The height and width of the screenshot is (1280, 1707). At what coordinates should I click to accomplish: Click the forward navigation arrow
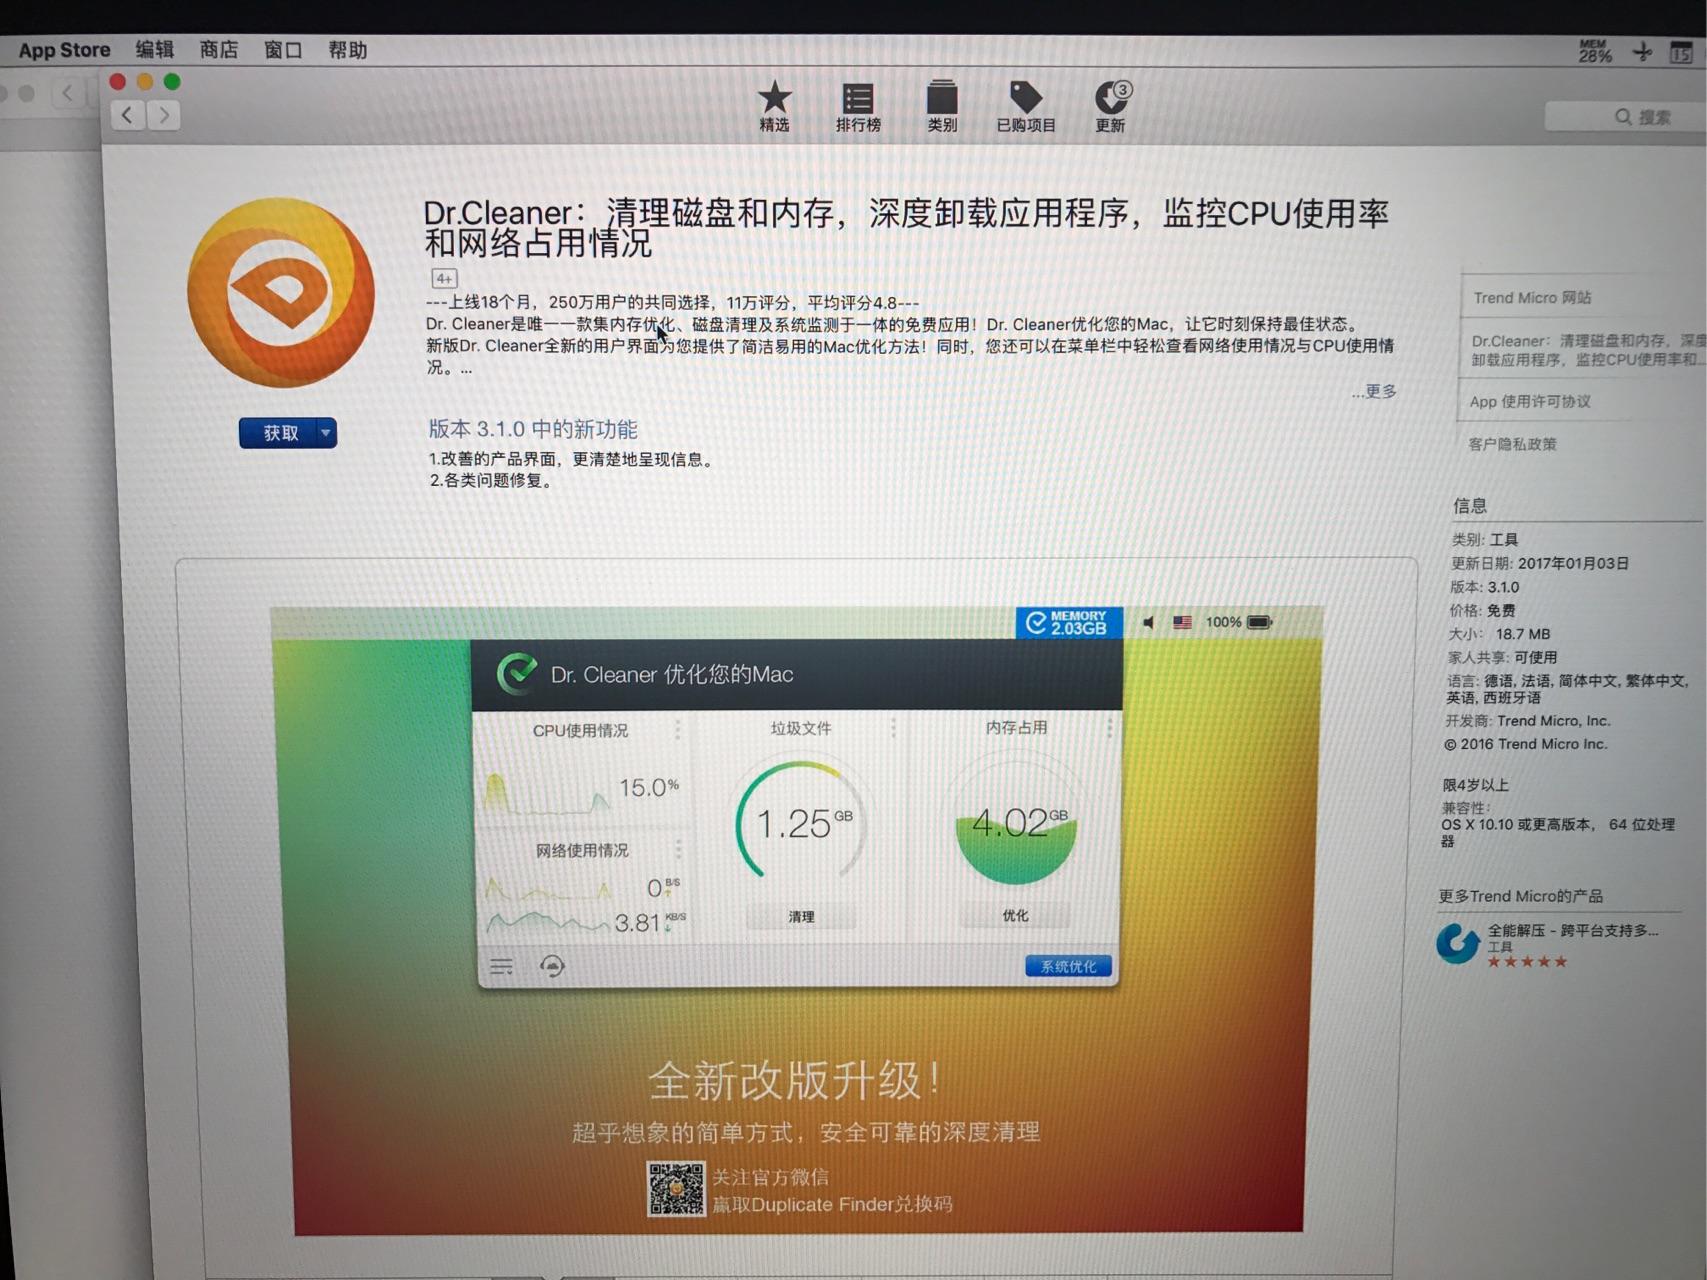(x=165, y=116)
